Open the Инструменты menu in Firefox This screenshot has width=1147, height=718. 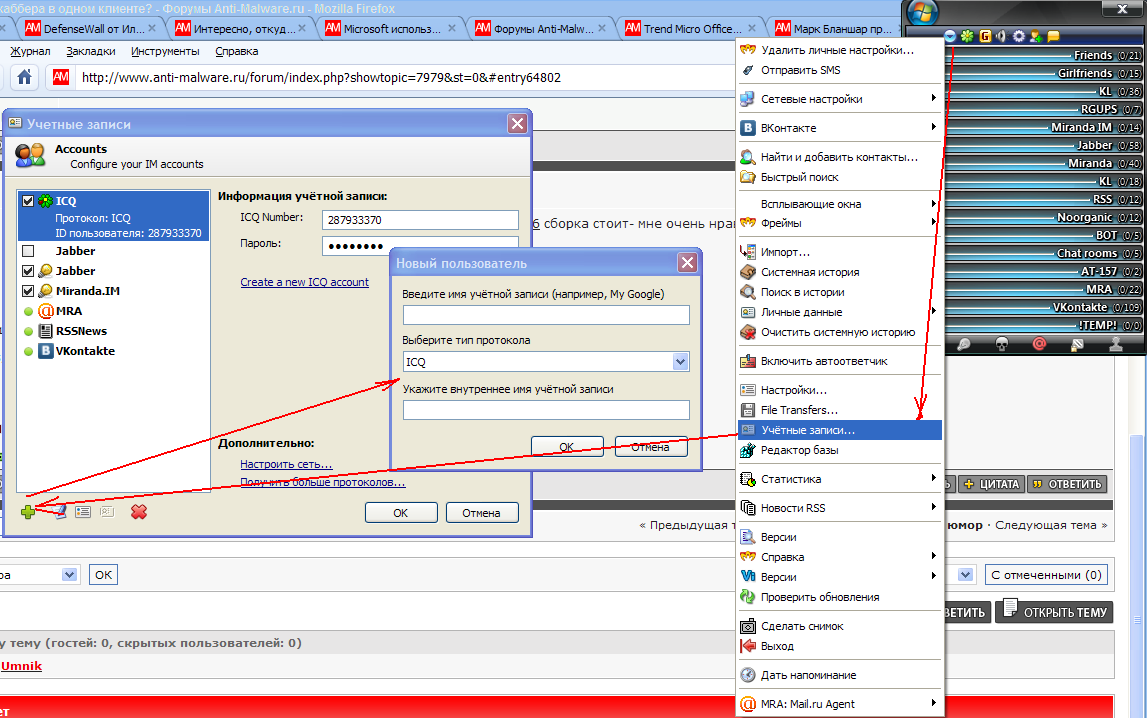click(x=165, y=51)
